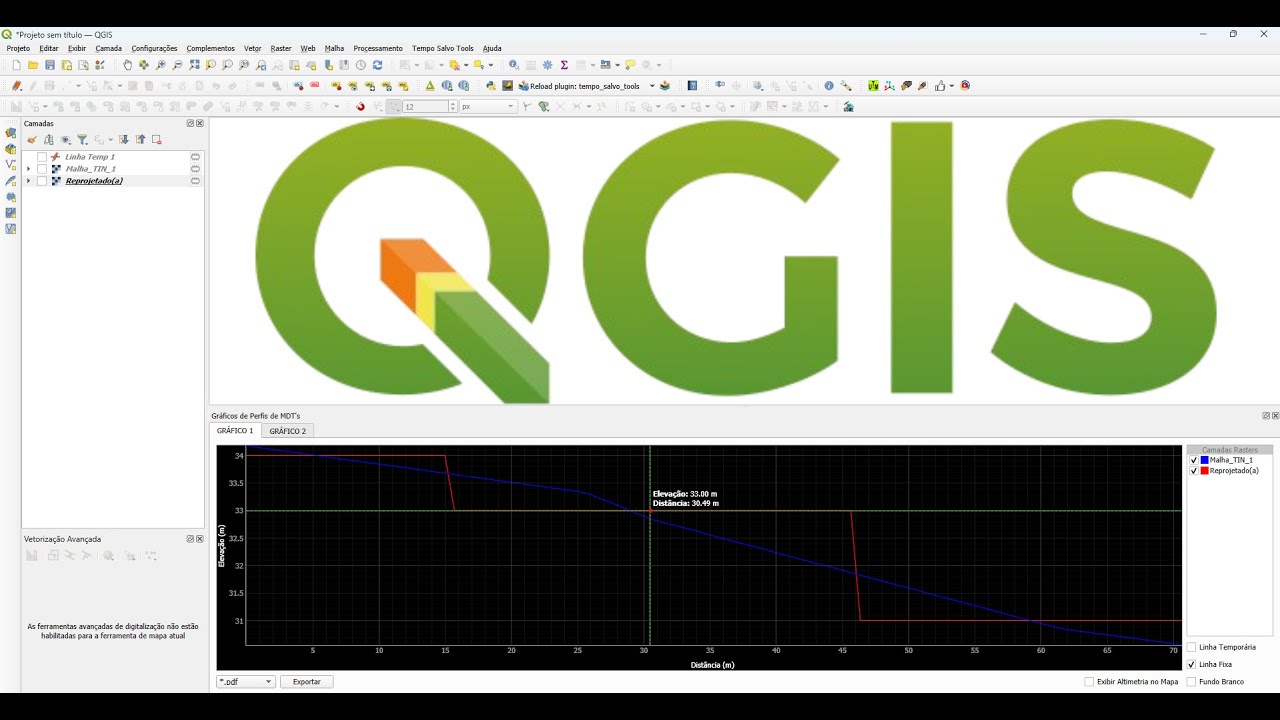
Task: Adjust the snapping tolerance 12 spinner arrows
Action: click(453, 106)
